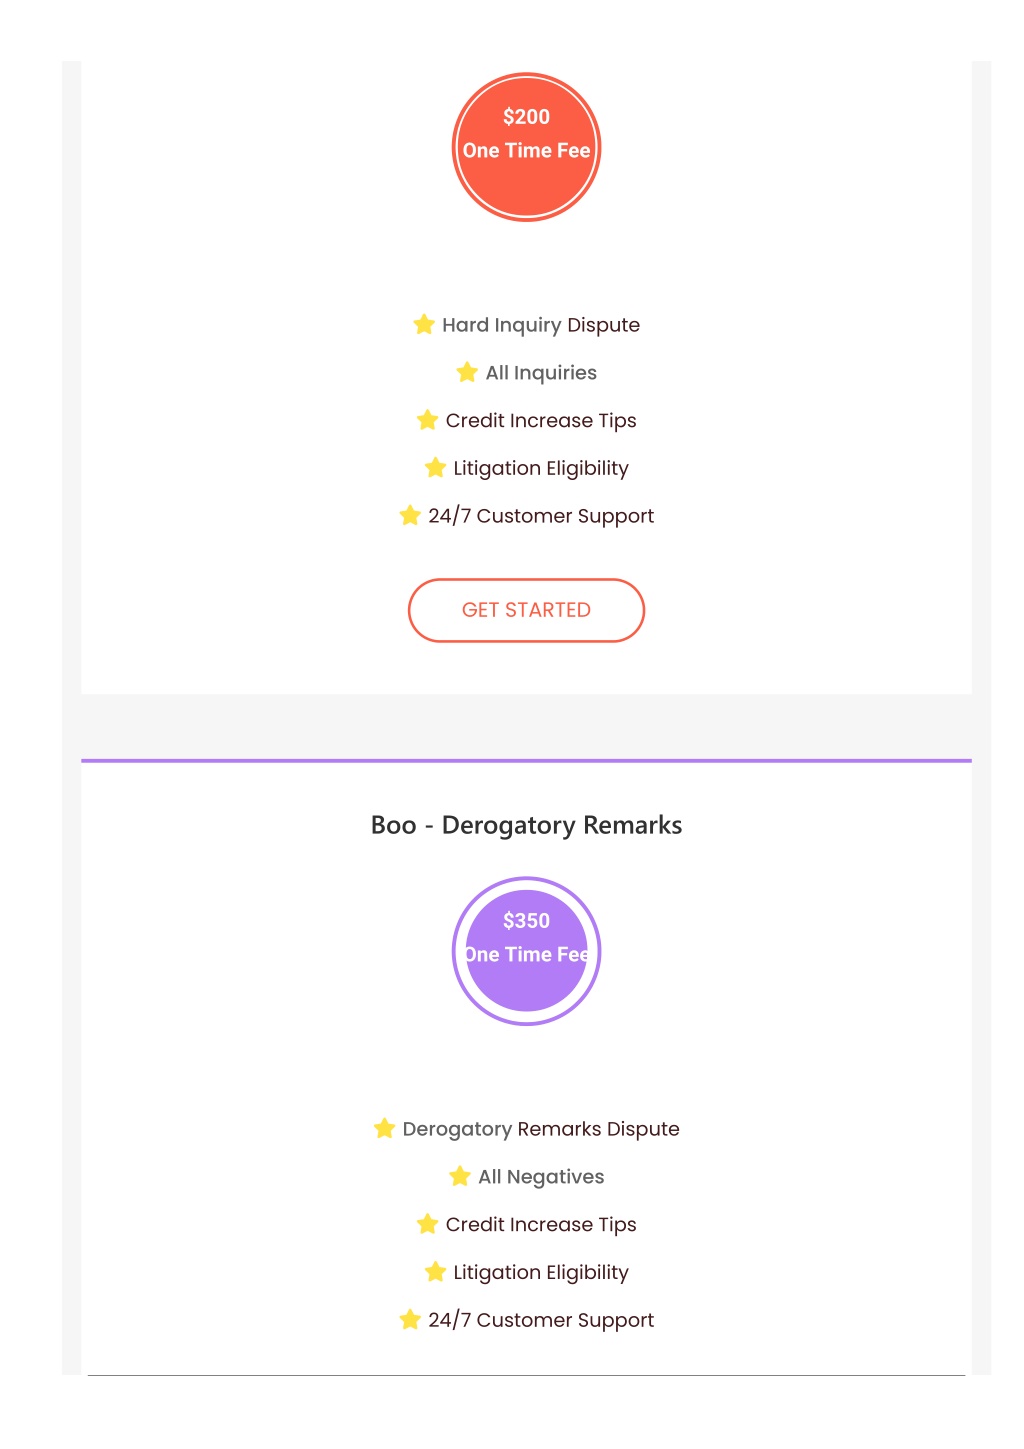Image resolution: width=1024 pixels, height=1449 pixels.
Task: Click the Hard Inquiry Dispute text
Action: (x=541, y=325)
